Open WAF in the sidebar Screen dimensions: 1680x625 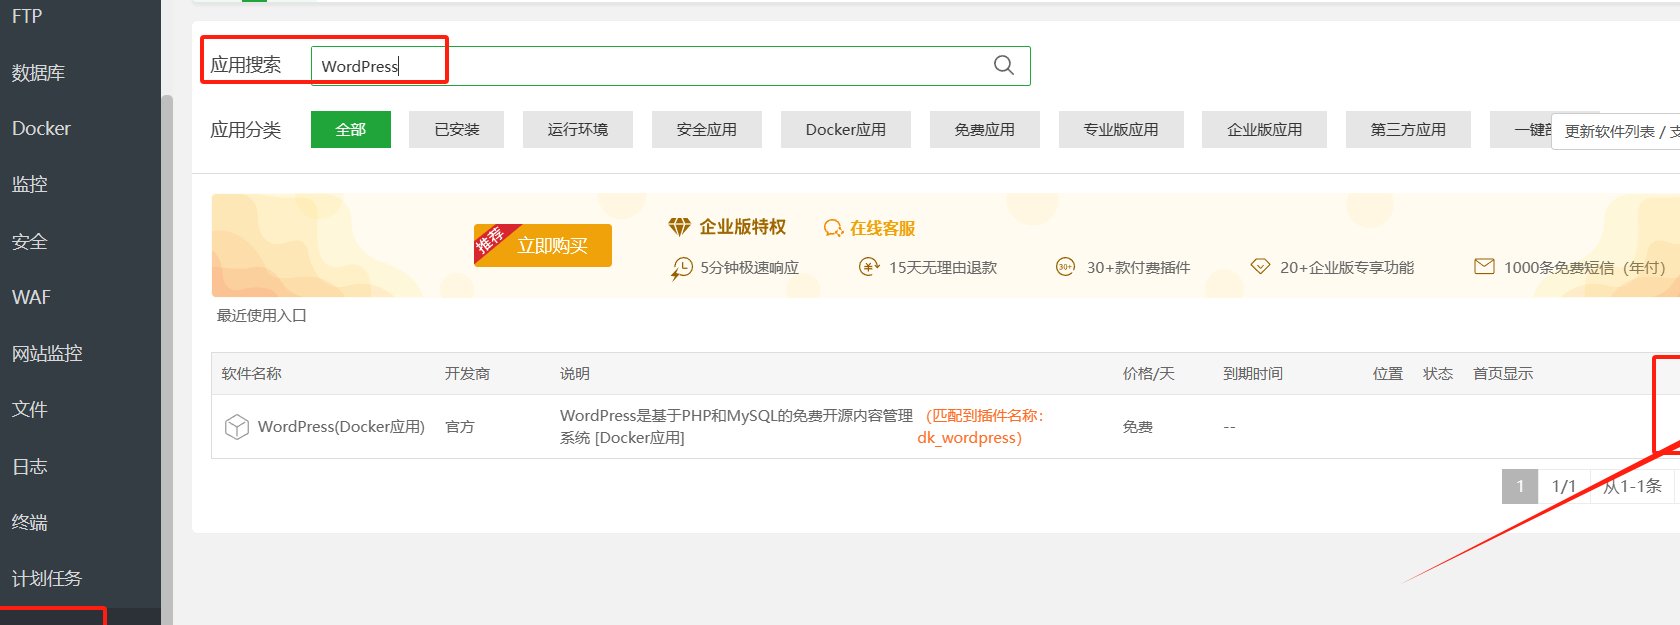click(31, 297)
